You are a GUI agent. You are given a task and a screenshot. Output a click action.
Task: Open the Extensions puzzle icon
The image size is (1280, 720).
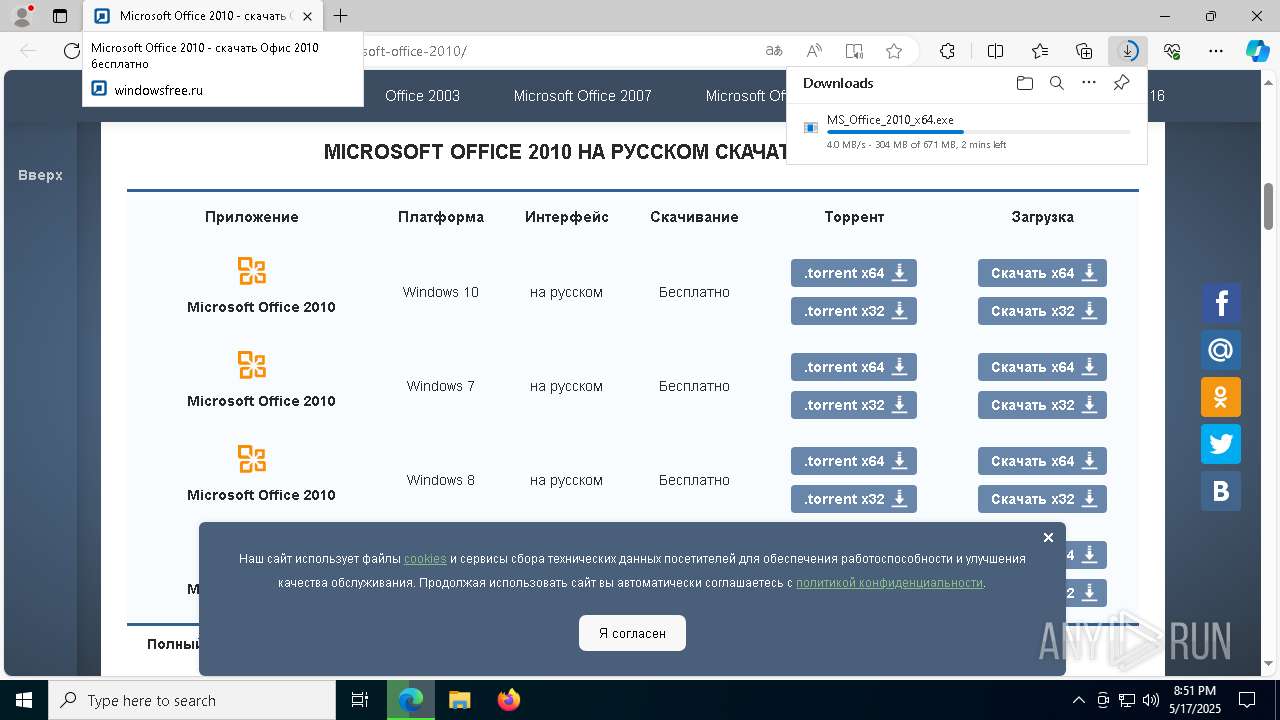point(947,51)
